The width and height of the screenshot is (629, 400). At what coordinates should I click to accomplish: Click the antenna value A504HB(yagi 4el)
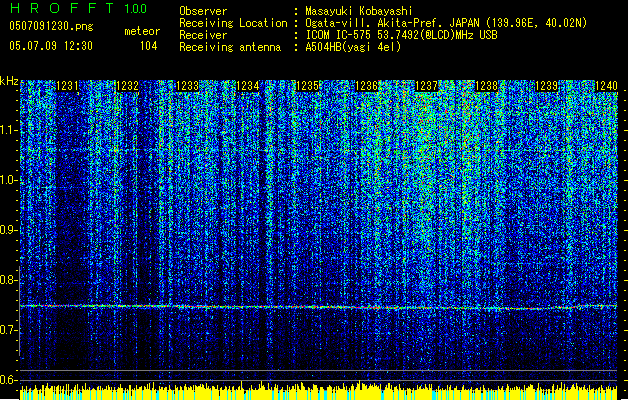coord(353,47)
